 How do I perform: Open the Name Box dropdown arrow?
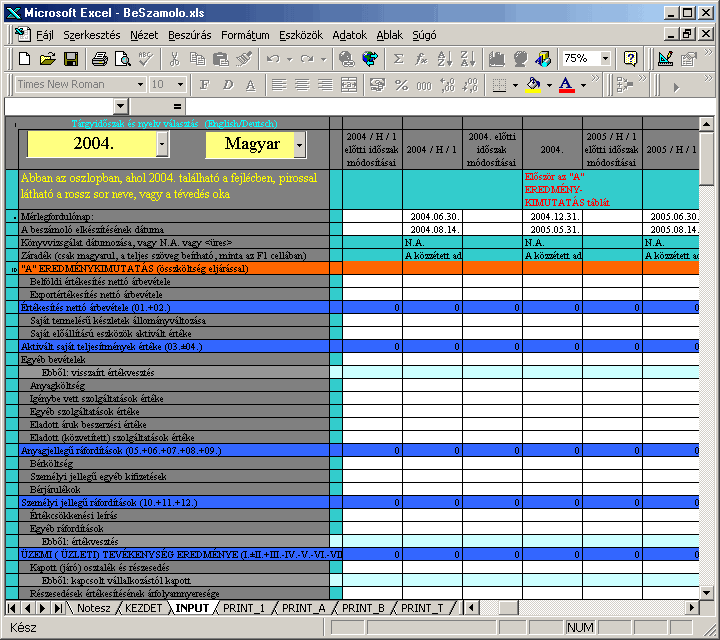point(120,106)
